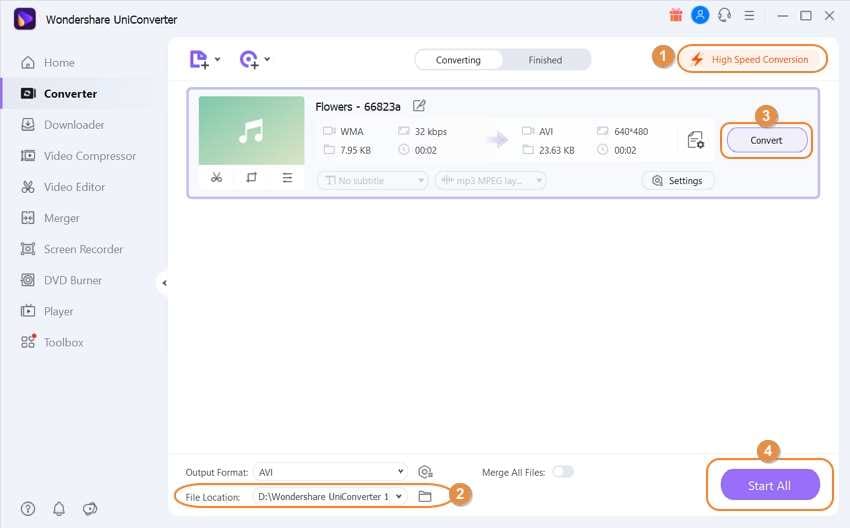Open the customer support headset icon
Viewport: 850px width, 528px height.
[725, 15]
